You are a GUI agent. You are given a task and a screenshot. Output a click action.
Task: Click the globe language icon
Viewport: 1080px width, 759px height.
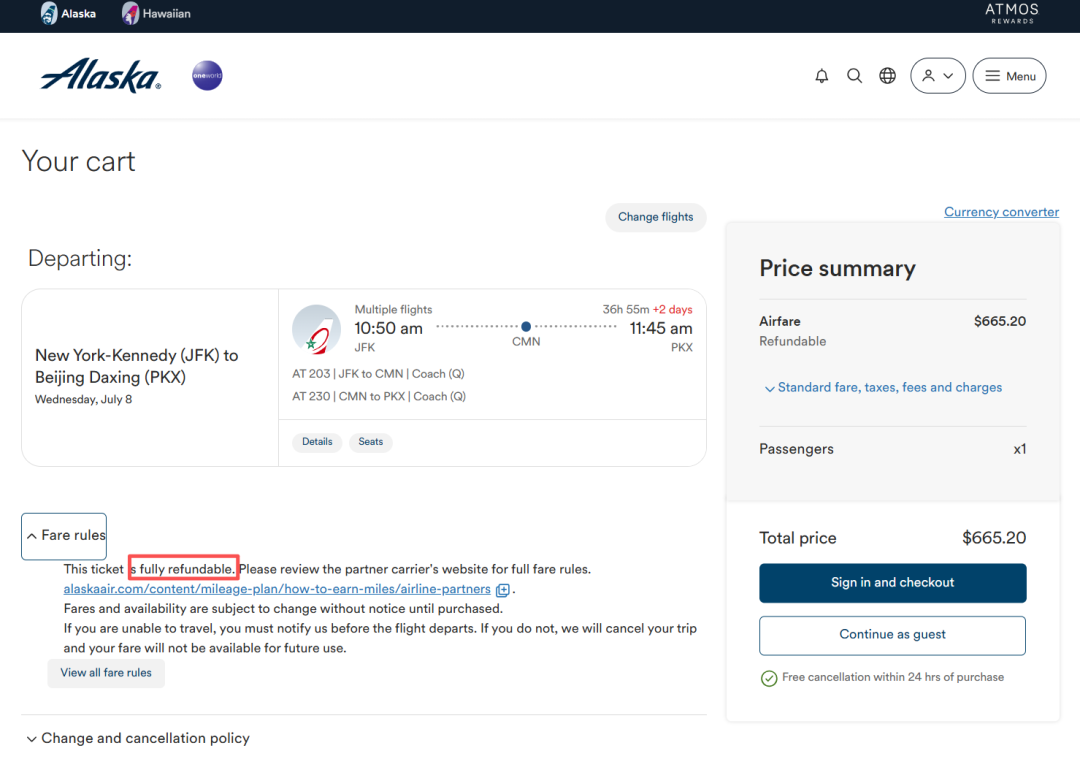887,76
